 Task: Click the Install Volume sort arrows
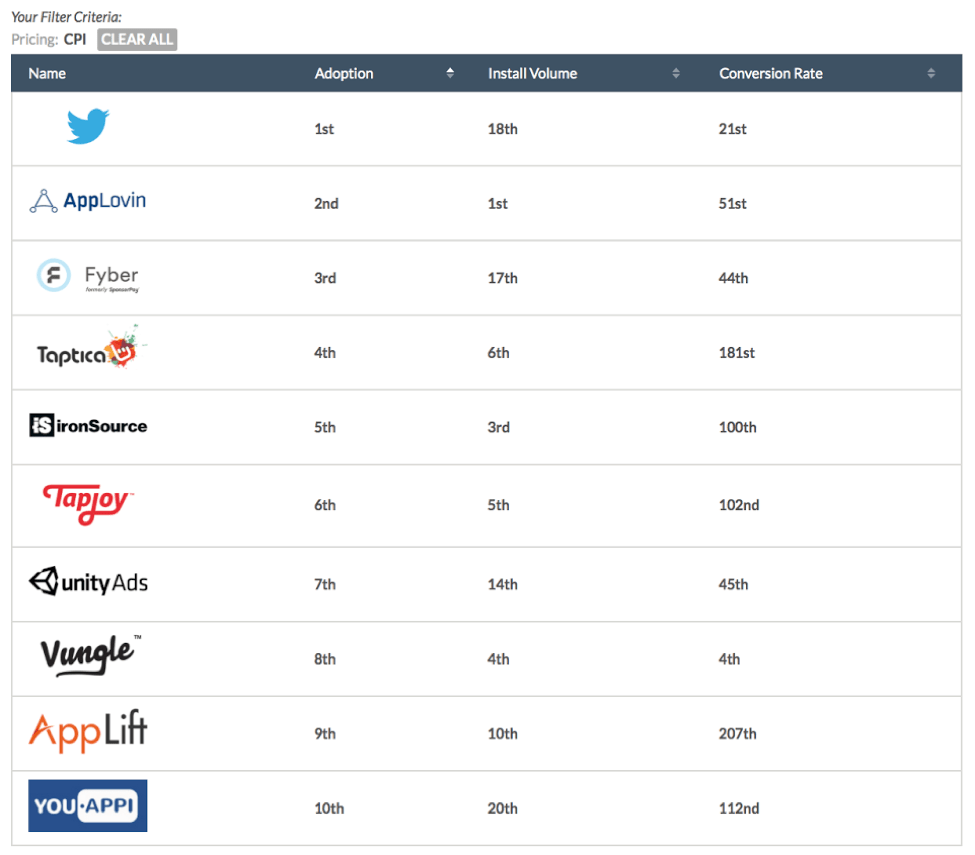click(x=676, y=73)
